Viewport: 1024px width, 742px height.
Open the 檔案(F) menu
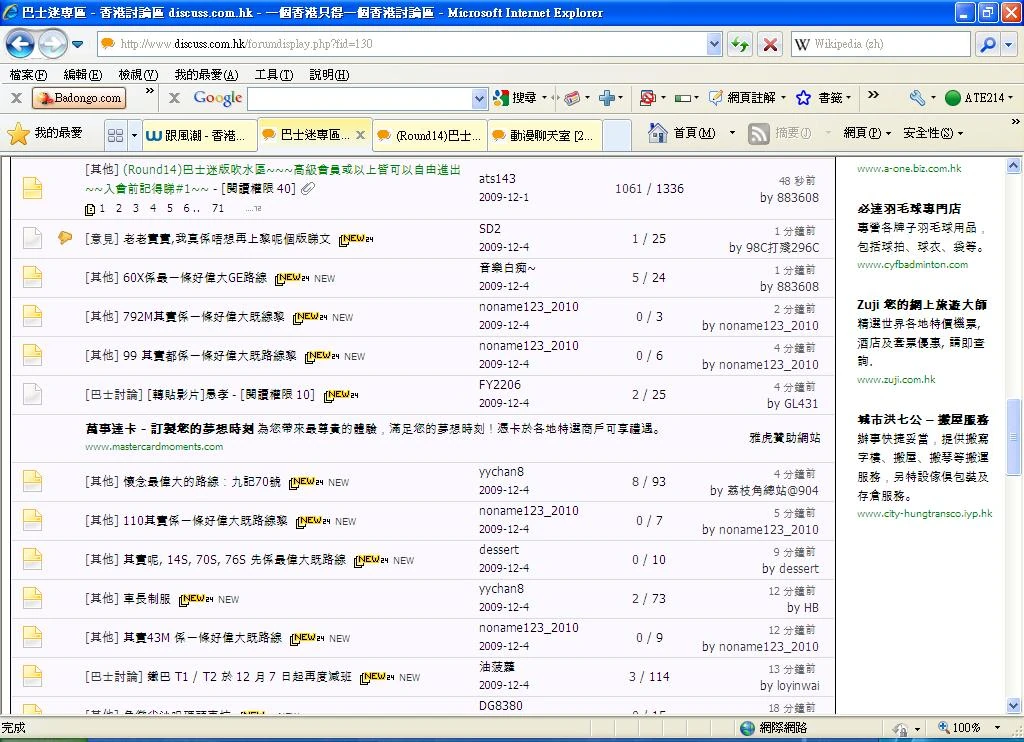[28, 74]
